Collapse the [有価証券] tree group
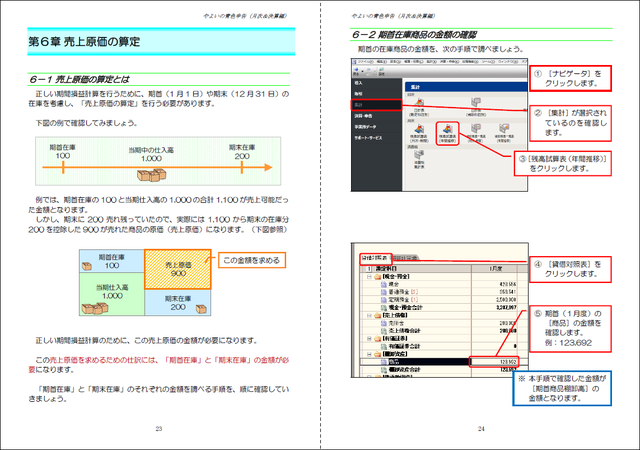Image resolution: width=640 pixels, height=450 pixels. point(369,339)
